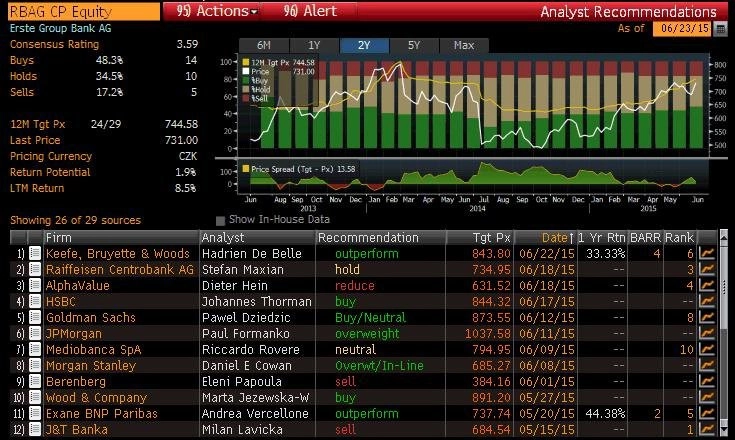Select target price 1037.58 in JPMorgan row
735x440 pixels.
(488, 333)
